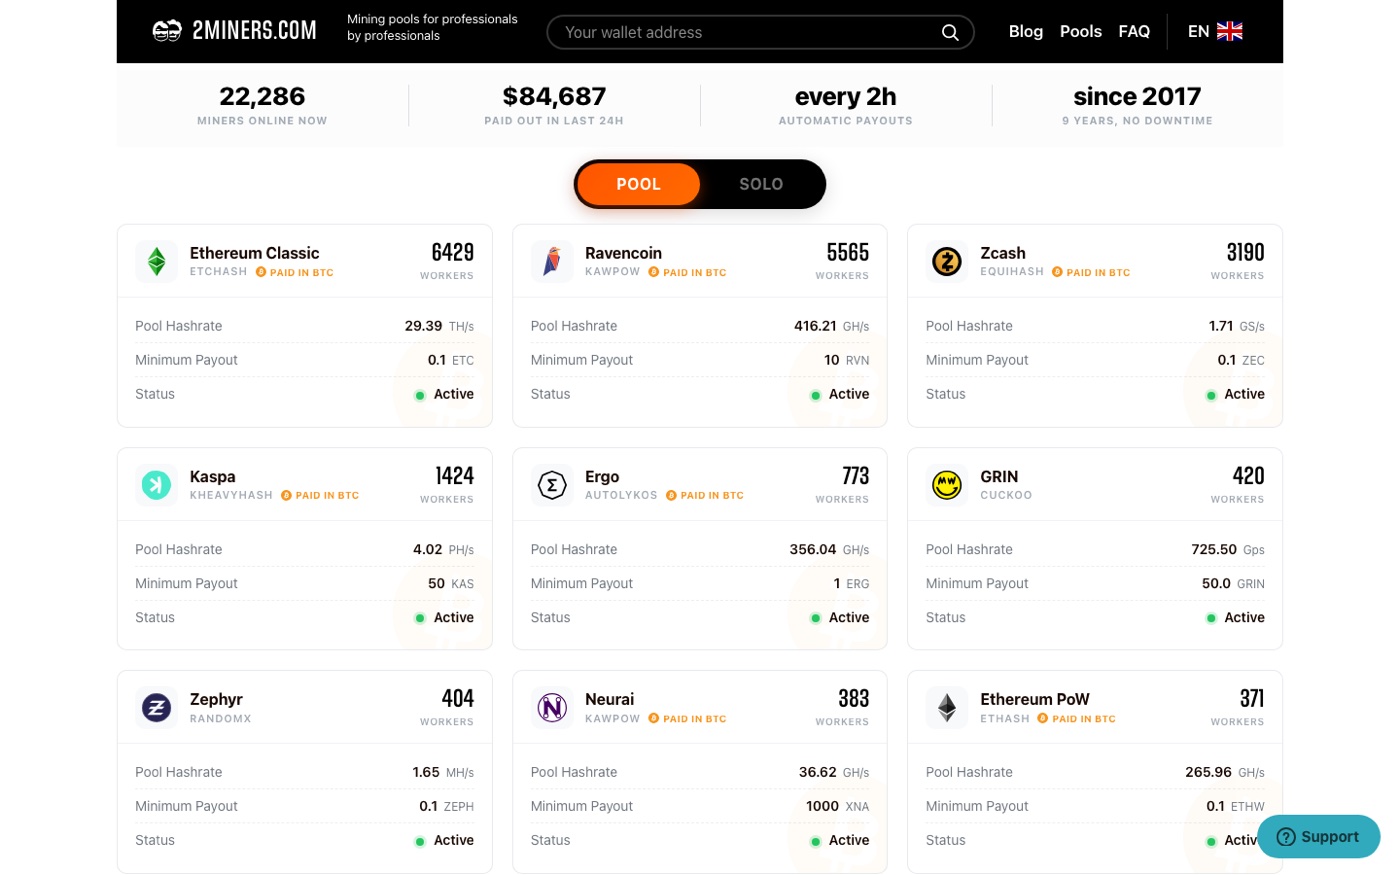Click green status dot on Zephyr card
The height and width of the screenshot is (875, 1400).
(420, 841)
